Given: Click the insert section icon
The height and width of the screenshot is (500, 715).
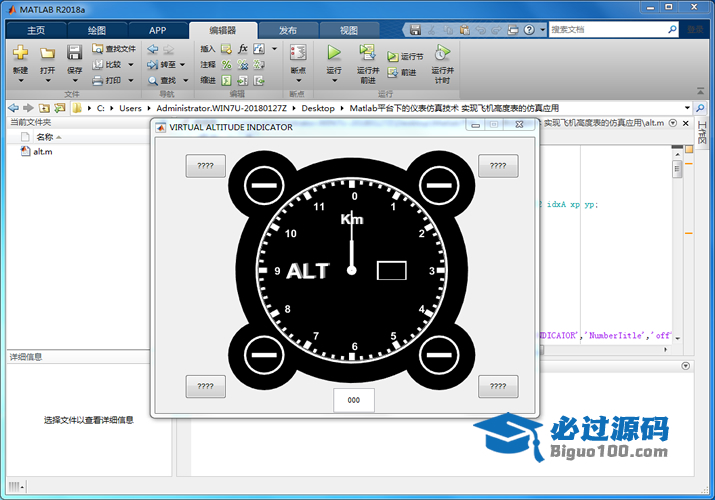Looking at the screenshot, I should pyautogui.click(x=226, y=48).
